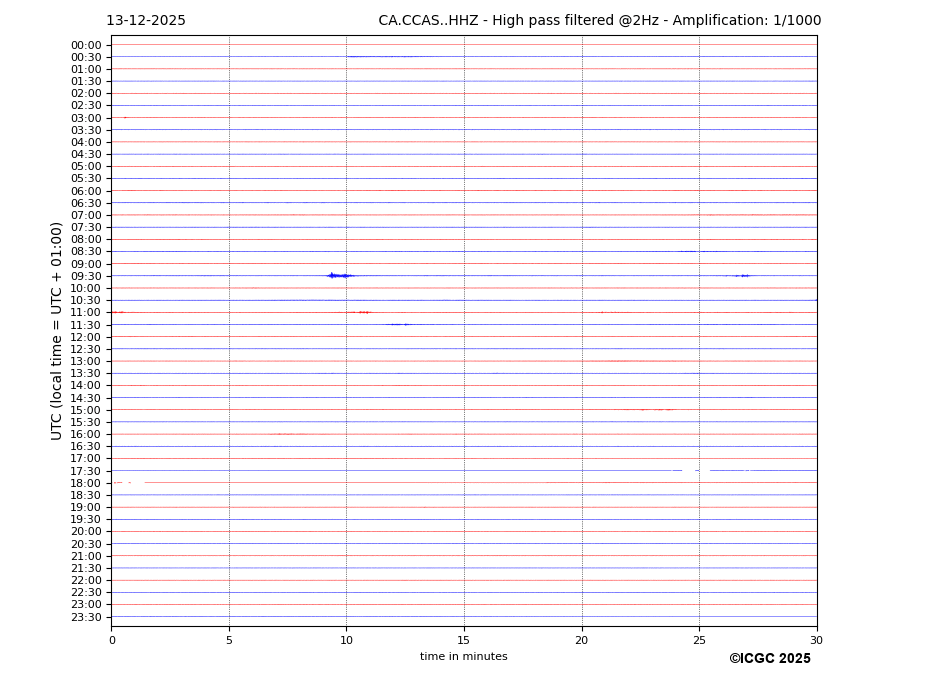Click the blue signal on the 00:30 trace
927x696 pixels.
pyautogui.click(x=385, y=57)
